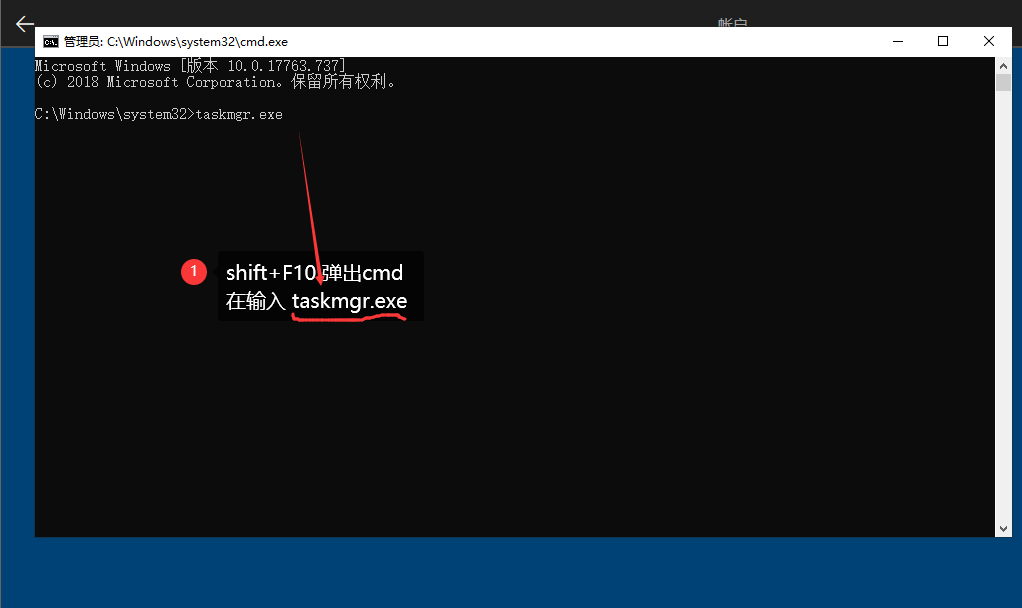This screenshot has height=608, width=1022.
Task: Click the 'shift+F10 弹出cmd' annotation text
Action: 314,273
